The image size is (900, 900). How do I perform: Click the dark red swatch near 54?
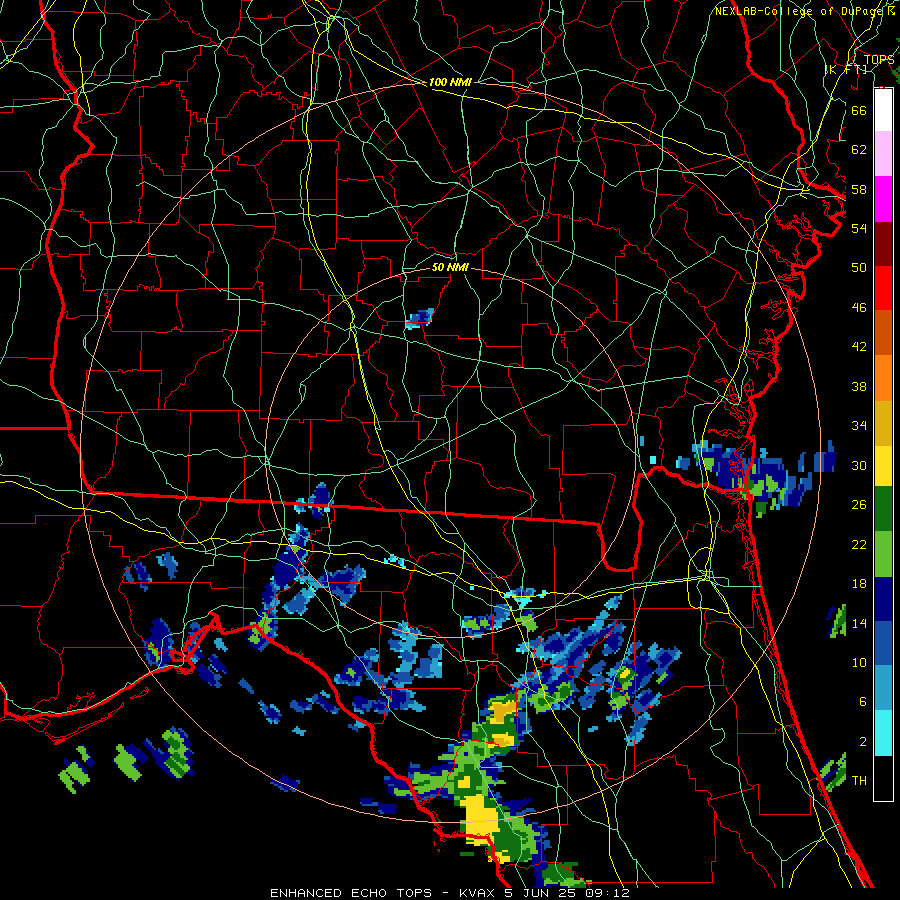point(883,243)
